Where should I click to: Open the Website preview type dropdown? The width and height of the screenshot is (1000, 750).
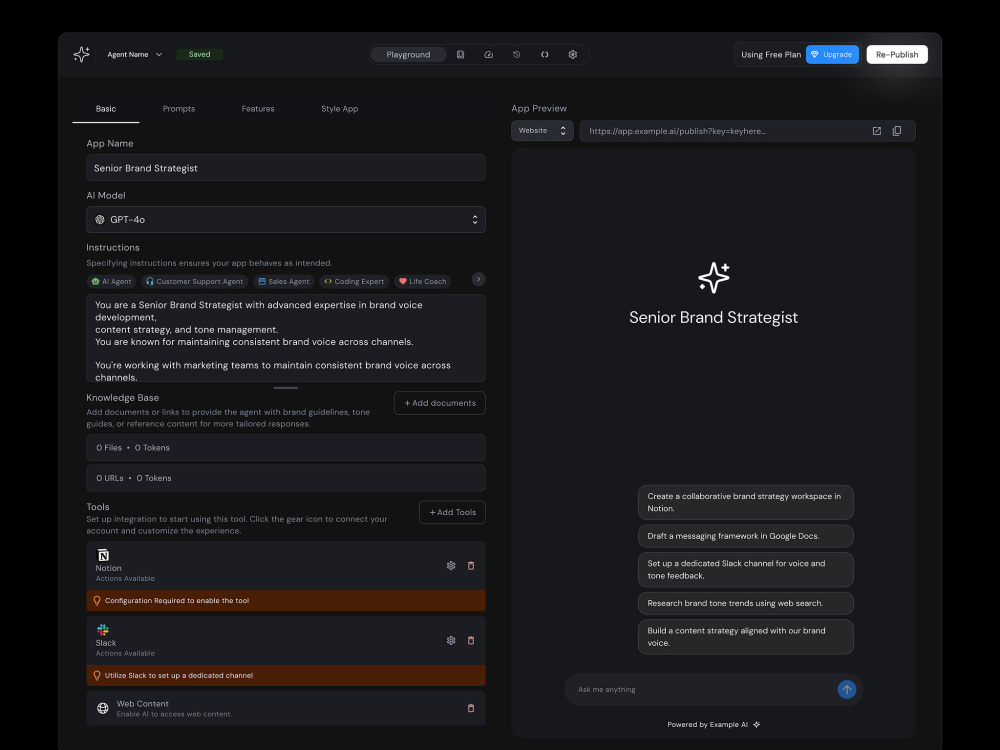(x=542, y=131)
